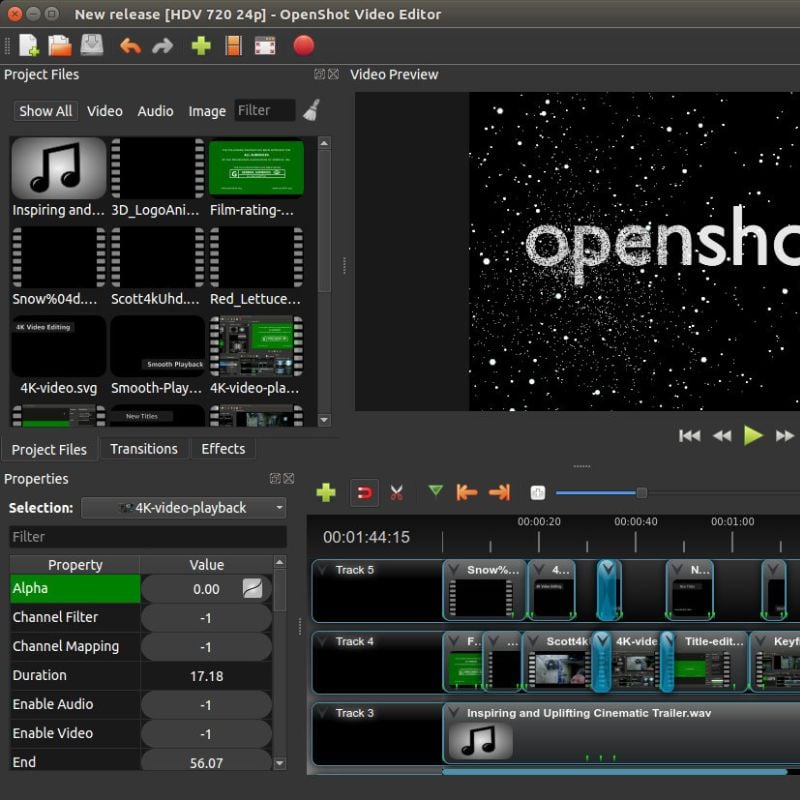Float the Project Files panel
Viewport: 800px width, 800px height.
[319, 74]
